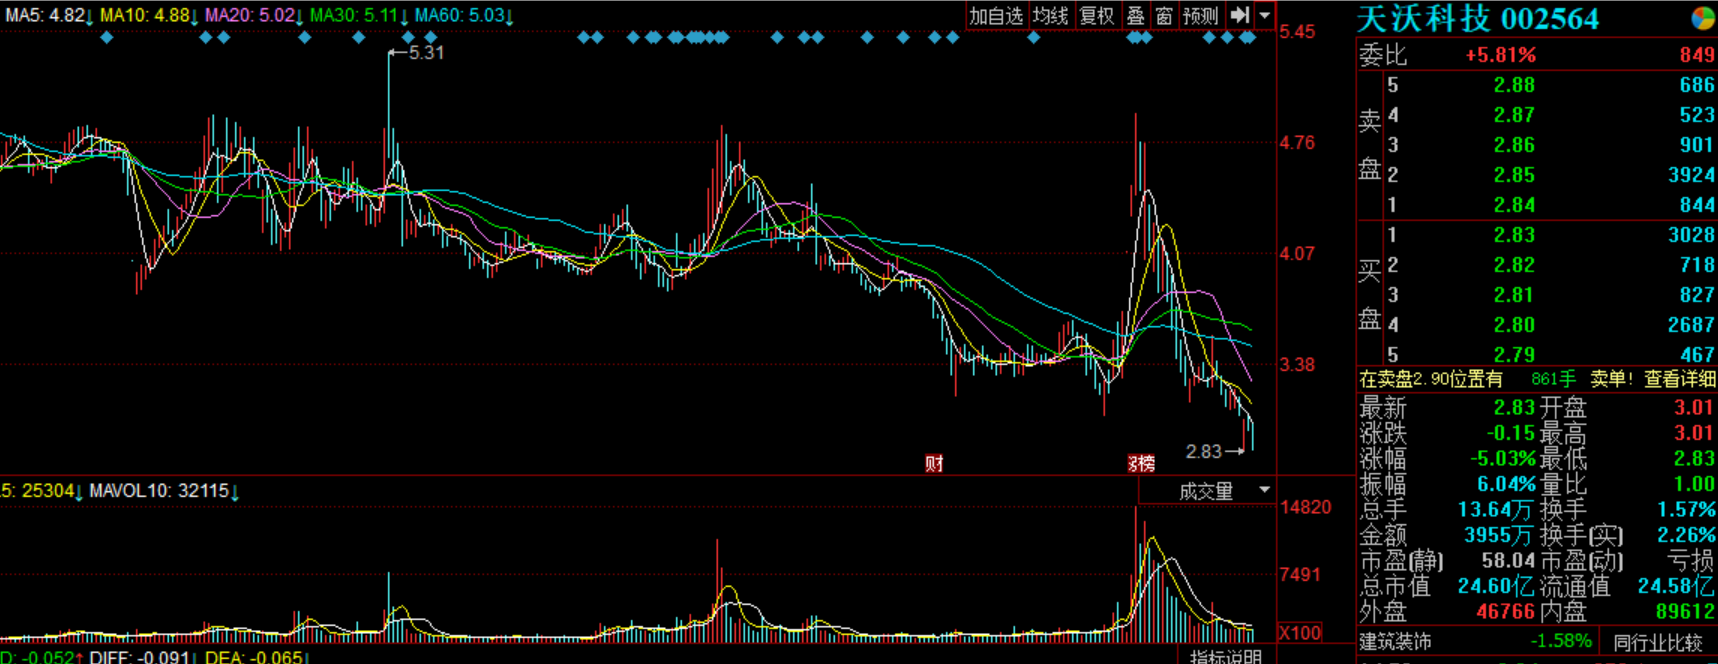Click the 建筑装饰 industry sector label

click(x=1395, y=642)
